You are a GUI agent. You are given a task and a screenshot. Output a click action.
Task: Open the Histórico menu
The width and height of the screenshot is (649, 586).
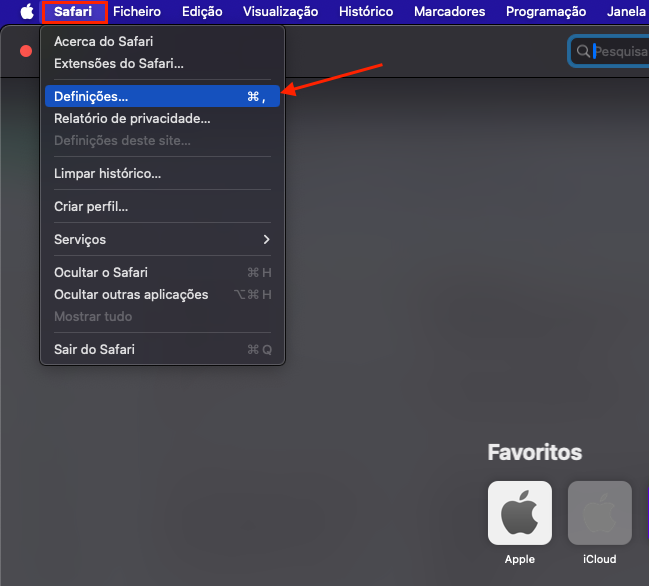[x=366, y=12]
